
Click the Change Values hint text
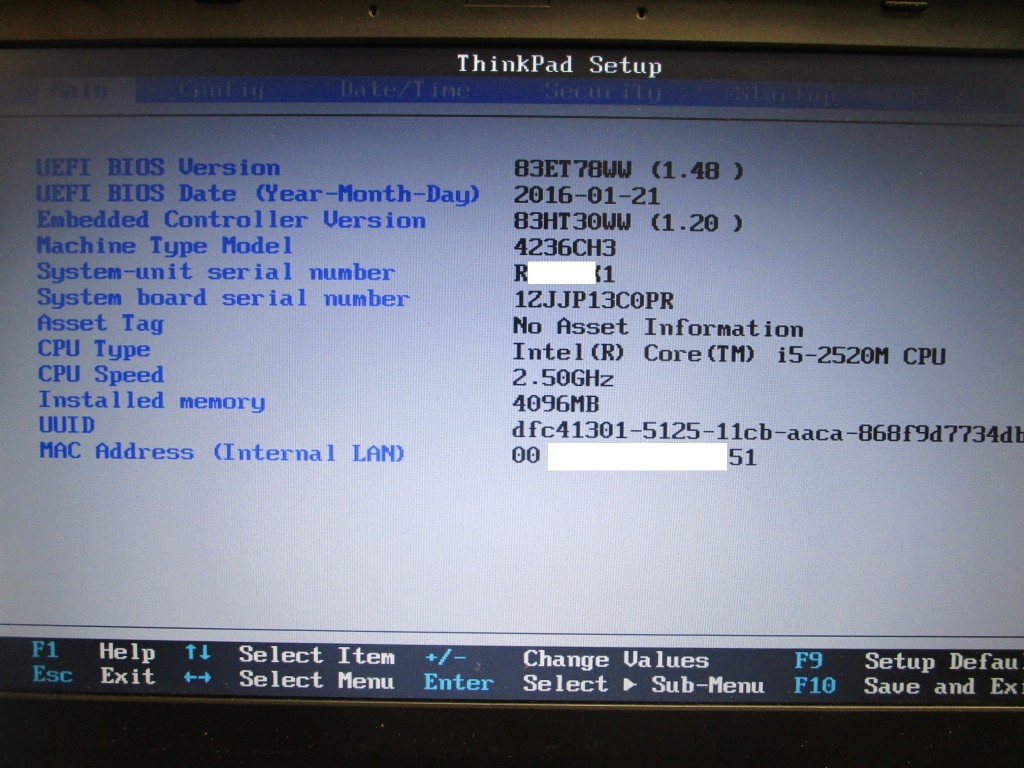tap(616, 659)
